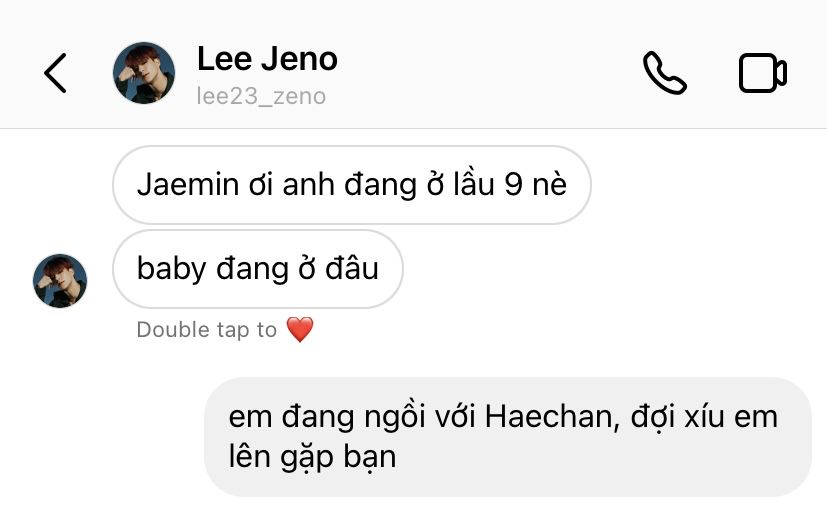
Task: Start a video call with Lee Jeno
Action: click(x=763, y=73)
